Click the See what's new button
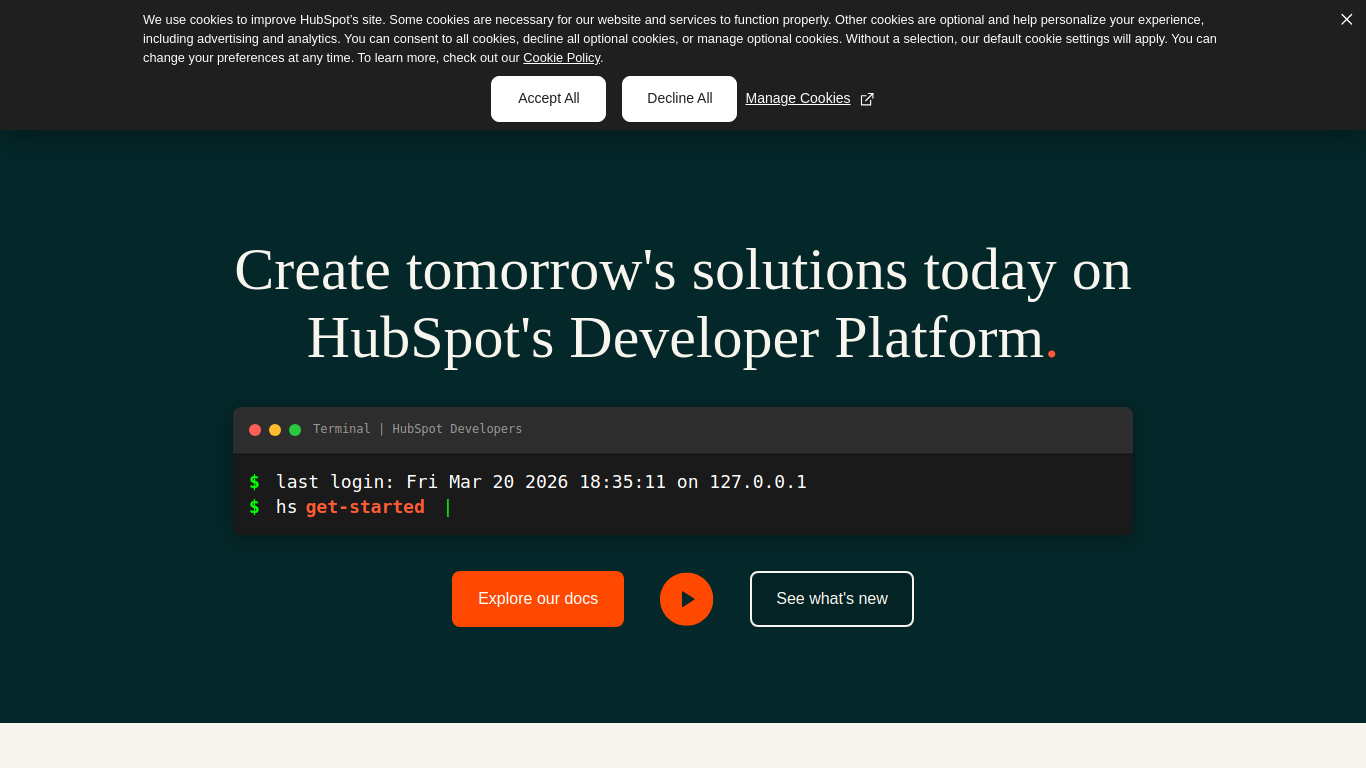This screenshot has width=1366, height=768. [832, 599]
